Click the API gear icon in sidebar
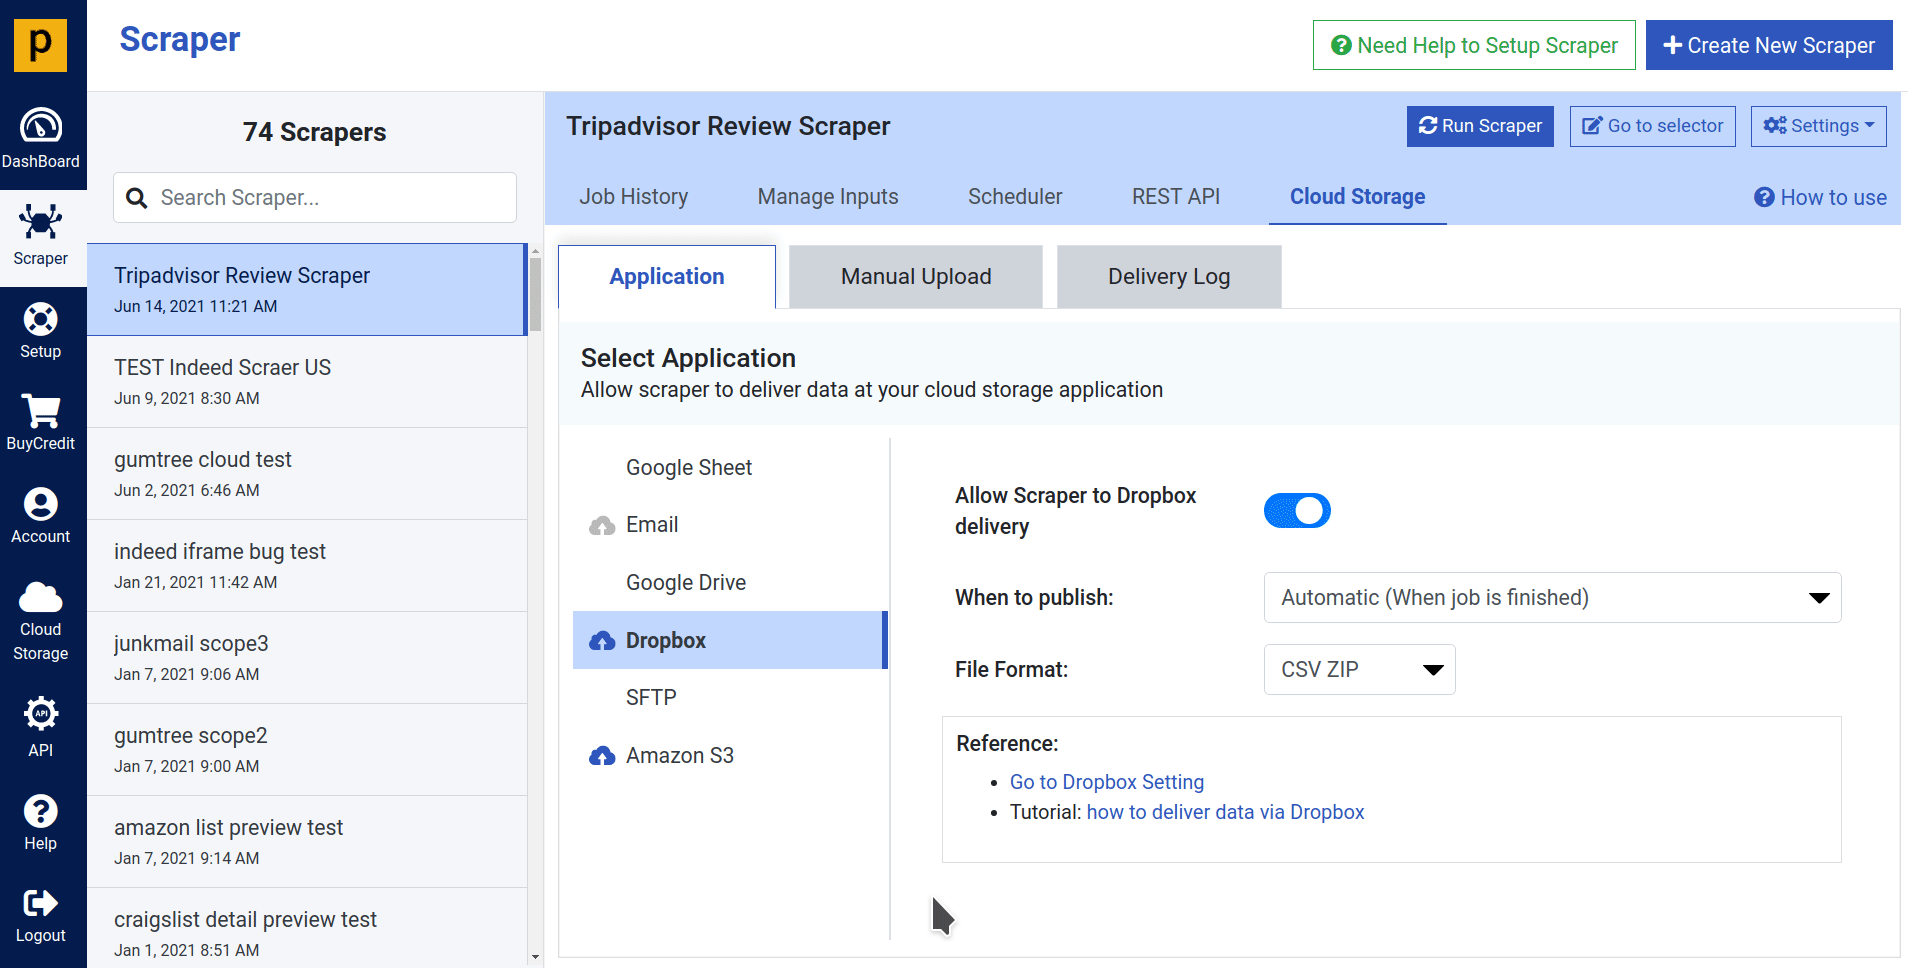Image resolution: width=1908 pixels, height=968 pixels. point(41,714)
